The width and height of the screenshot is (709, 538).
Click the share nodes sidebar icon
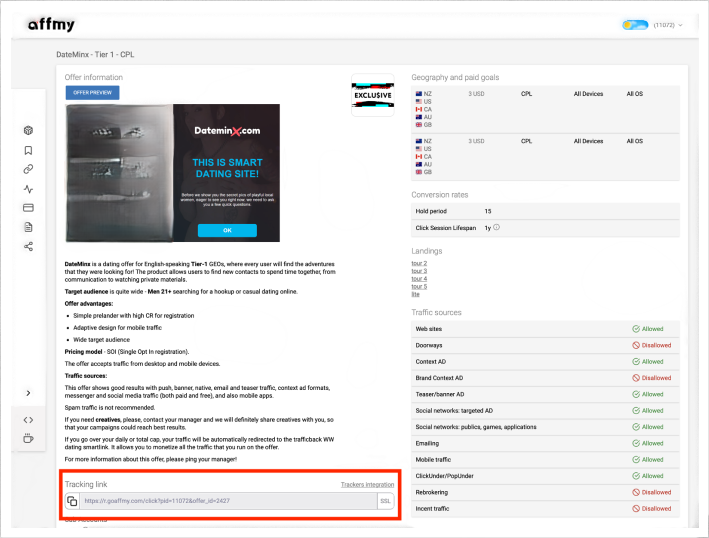pos(28,246)
